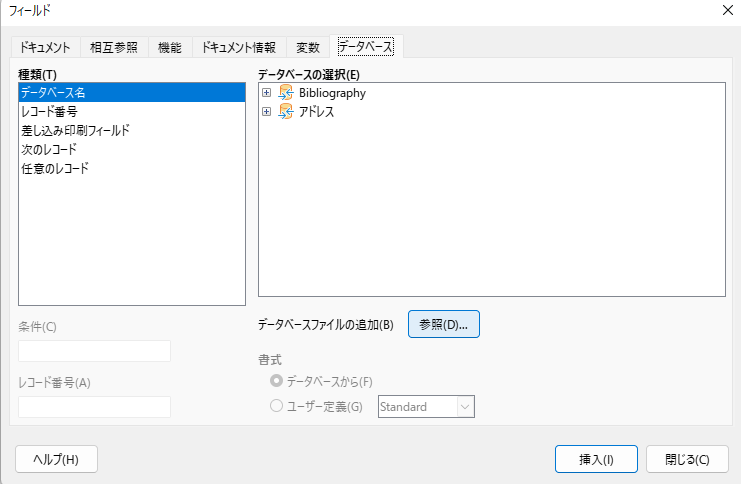This screenshot has height=484, width=741.
Task: Open the ドキュメント情報 tab
Action: 238,47
